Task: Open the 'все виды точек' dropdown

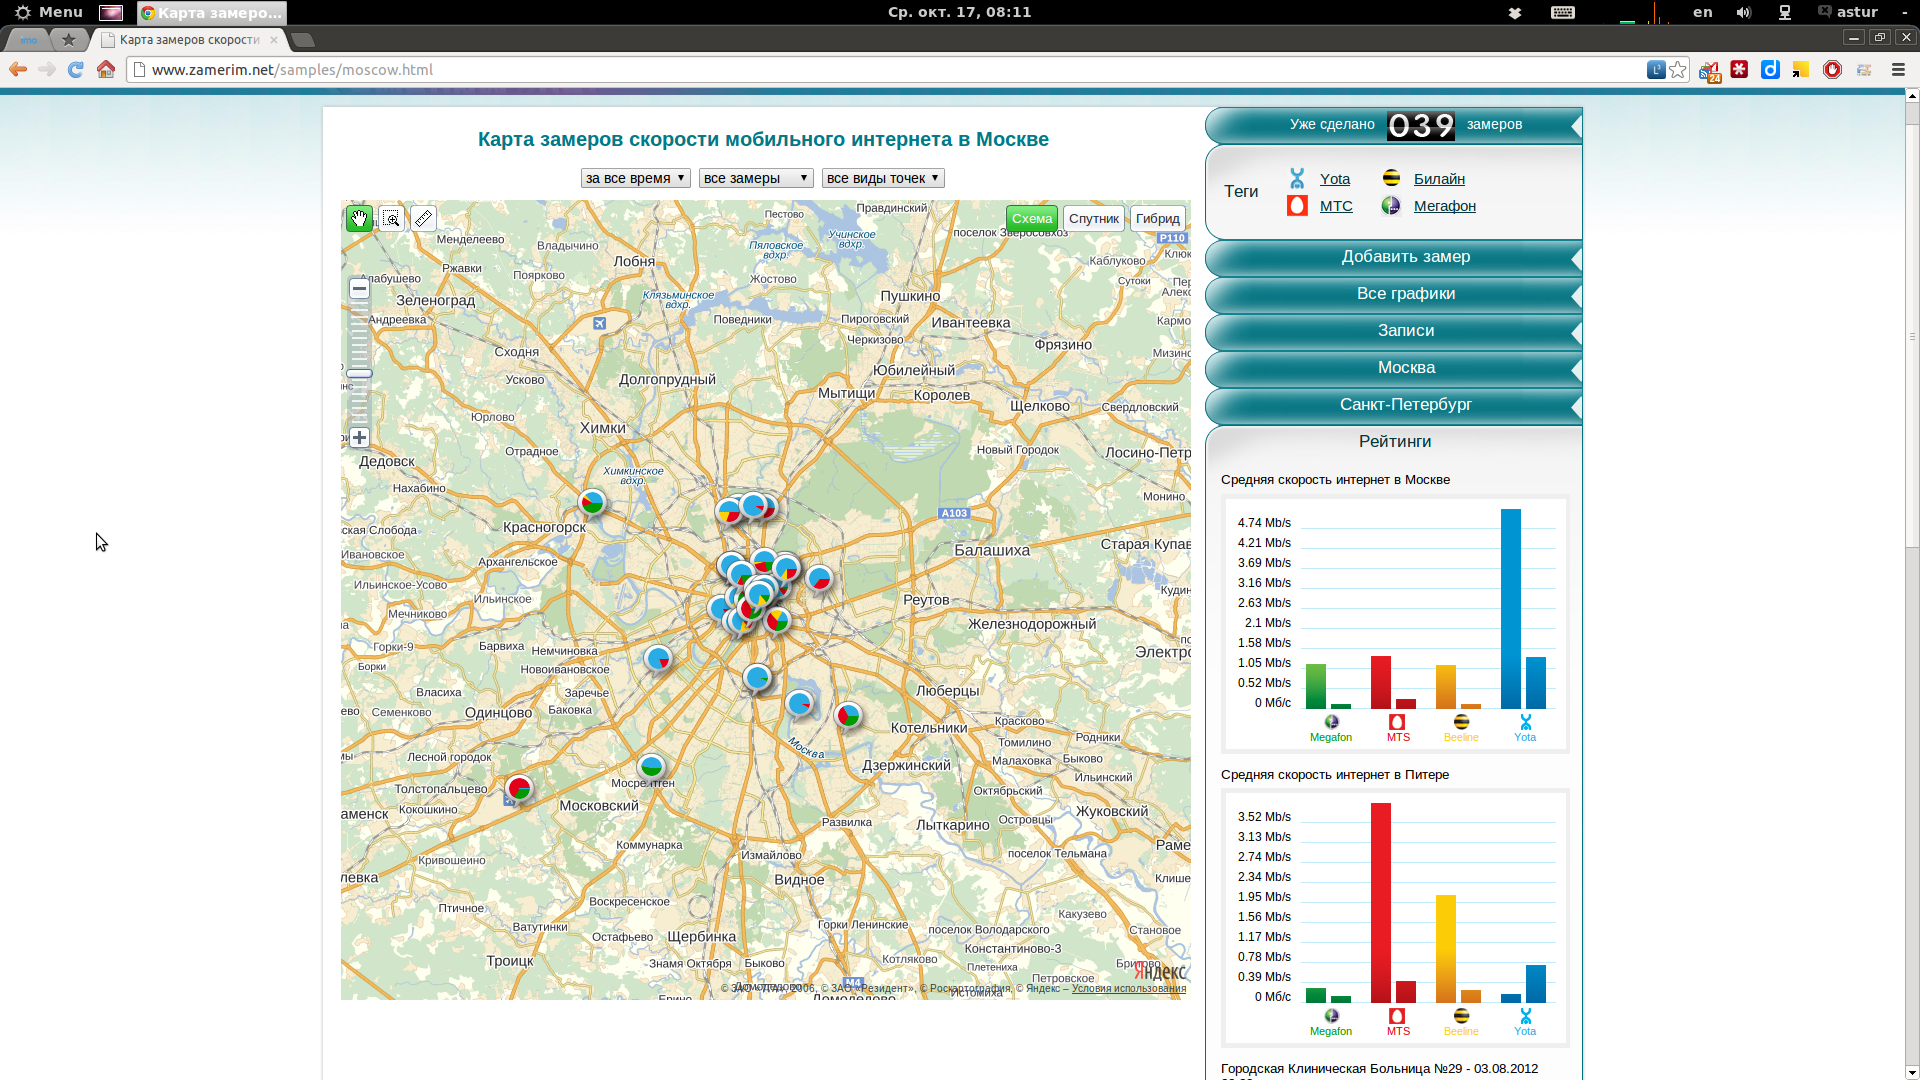Action: tap(882, 178)
